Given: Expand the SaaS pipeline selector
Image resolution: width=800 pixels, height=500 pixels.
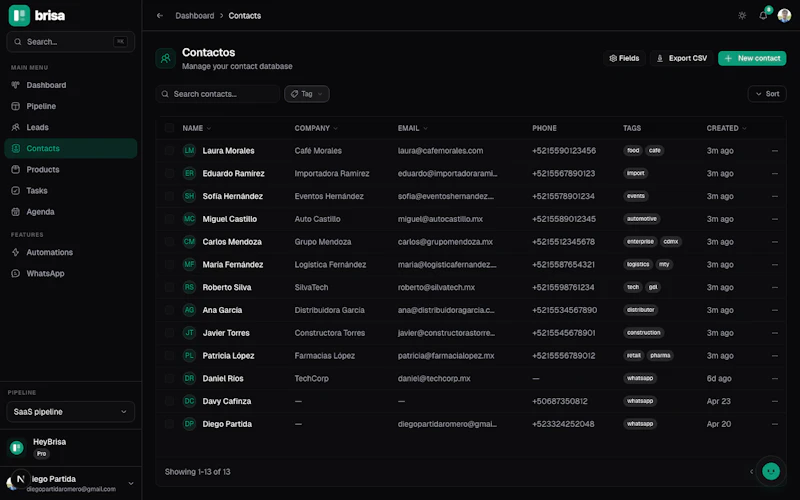Looking at the screenshot, I should pos(70,412).
